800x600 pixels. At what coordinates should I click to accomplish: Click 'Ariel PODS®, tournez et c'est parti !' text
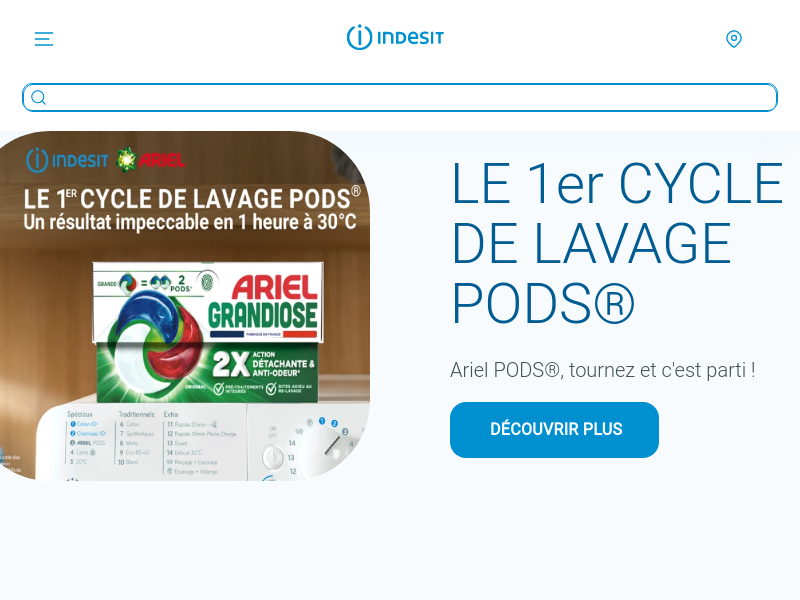[x=603, y=370]
